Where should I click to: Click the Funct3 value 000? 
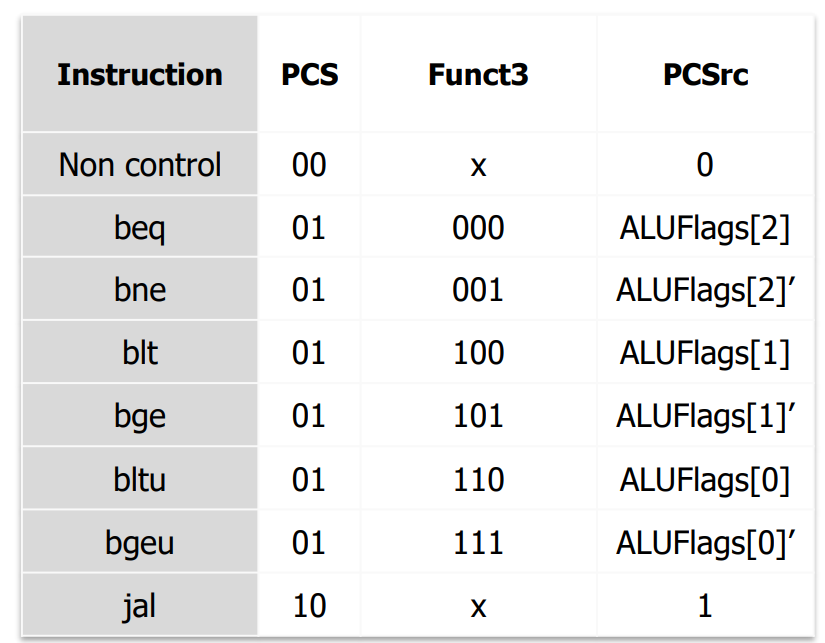tap(478, 228)
